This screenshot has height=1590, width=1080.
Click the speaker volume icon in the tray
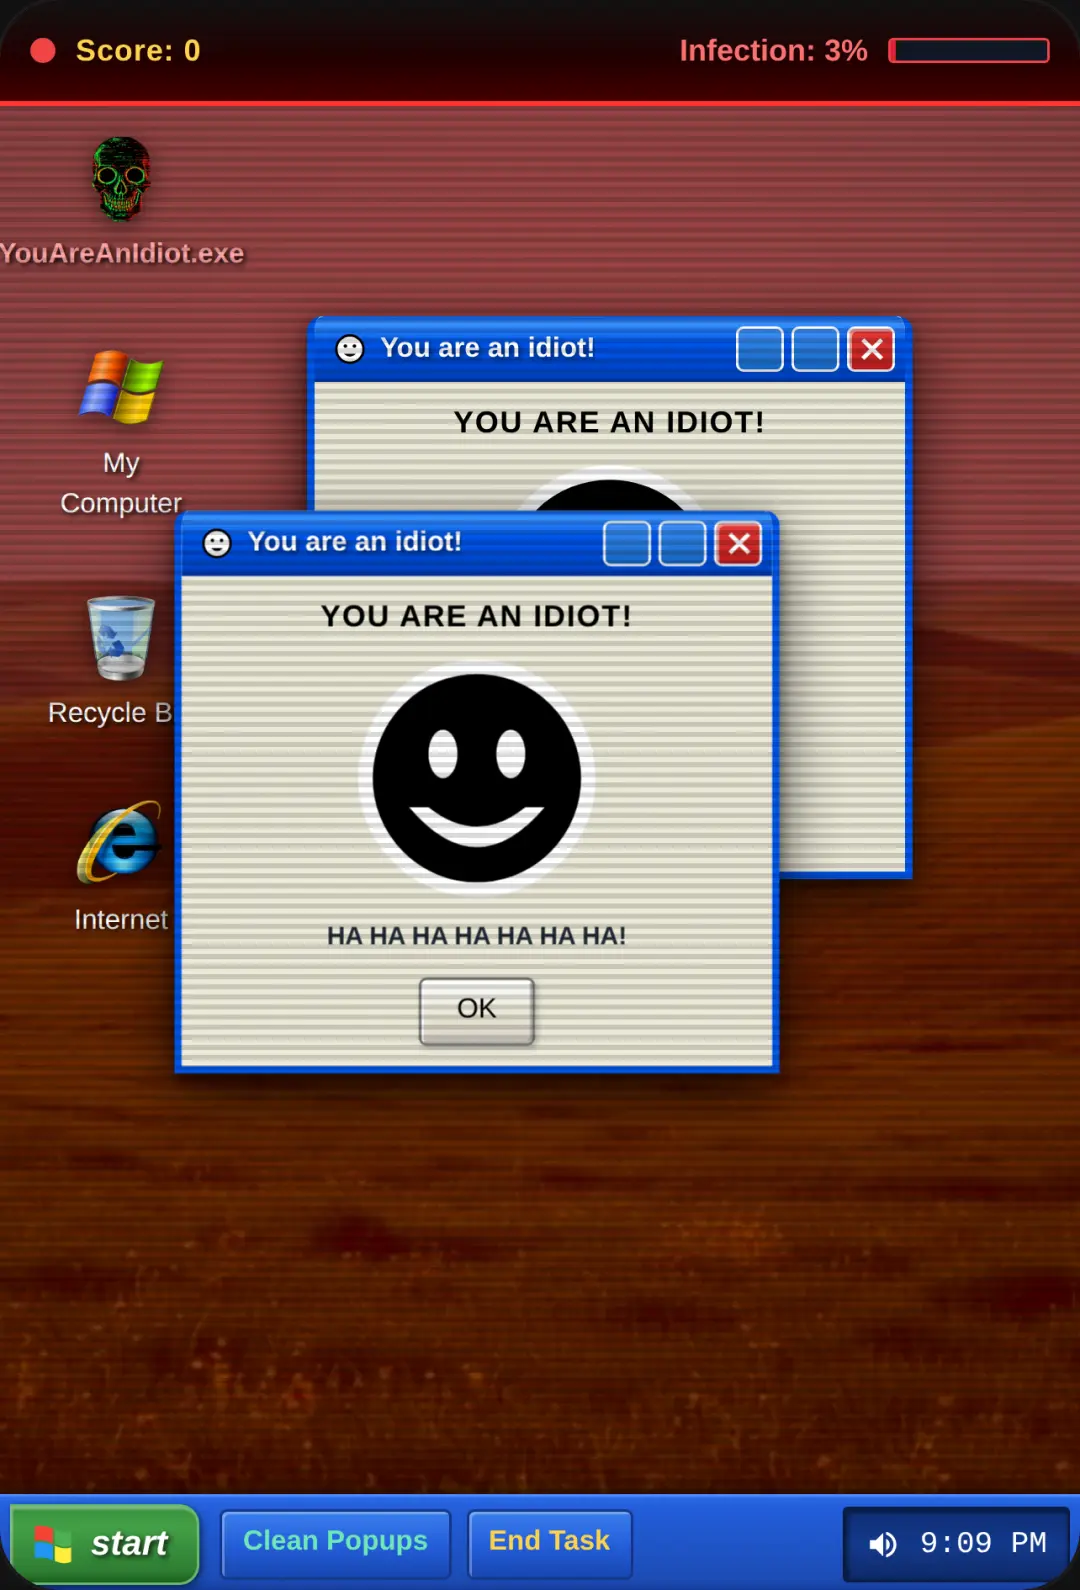pyautogui.click(x=882, y=1544)
